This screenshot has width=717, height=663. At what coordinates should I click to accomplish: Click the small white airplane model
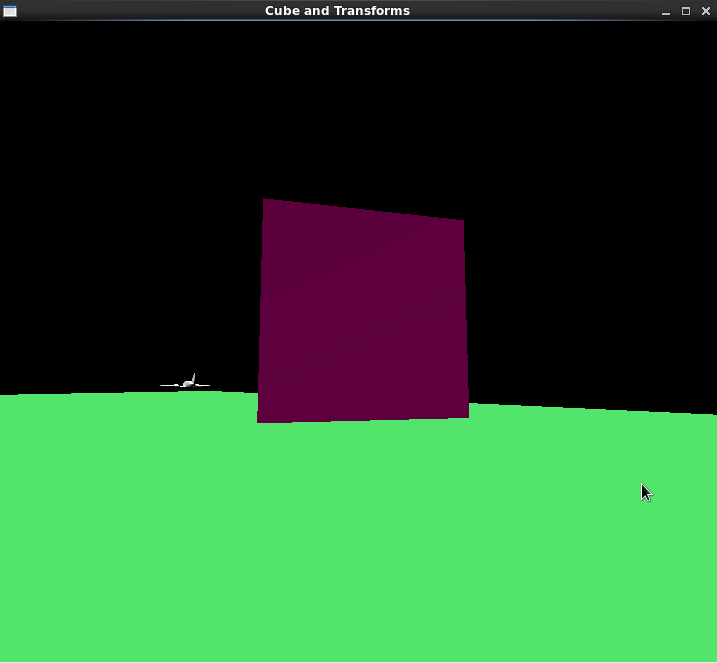point(185,382)
